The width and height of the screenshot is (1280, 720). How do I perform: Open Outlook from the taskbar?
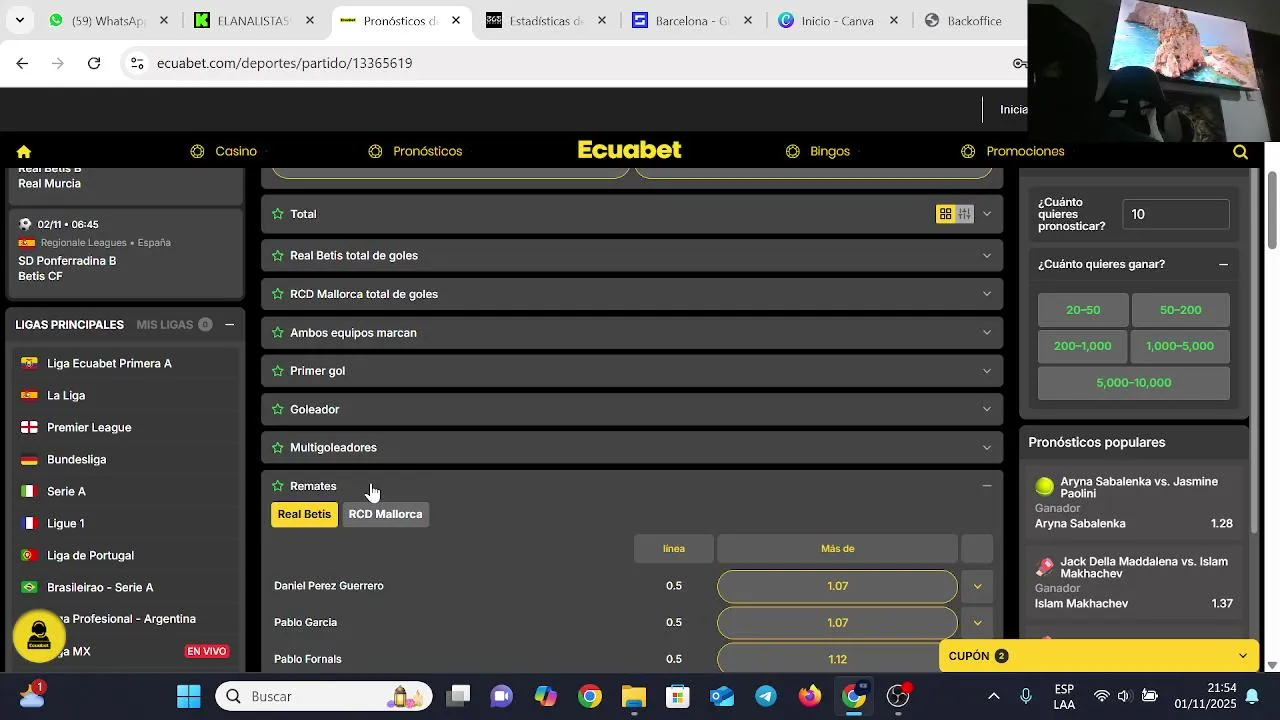pyautogui.click(x=722, y=696)
